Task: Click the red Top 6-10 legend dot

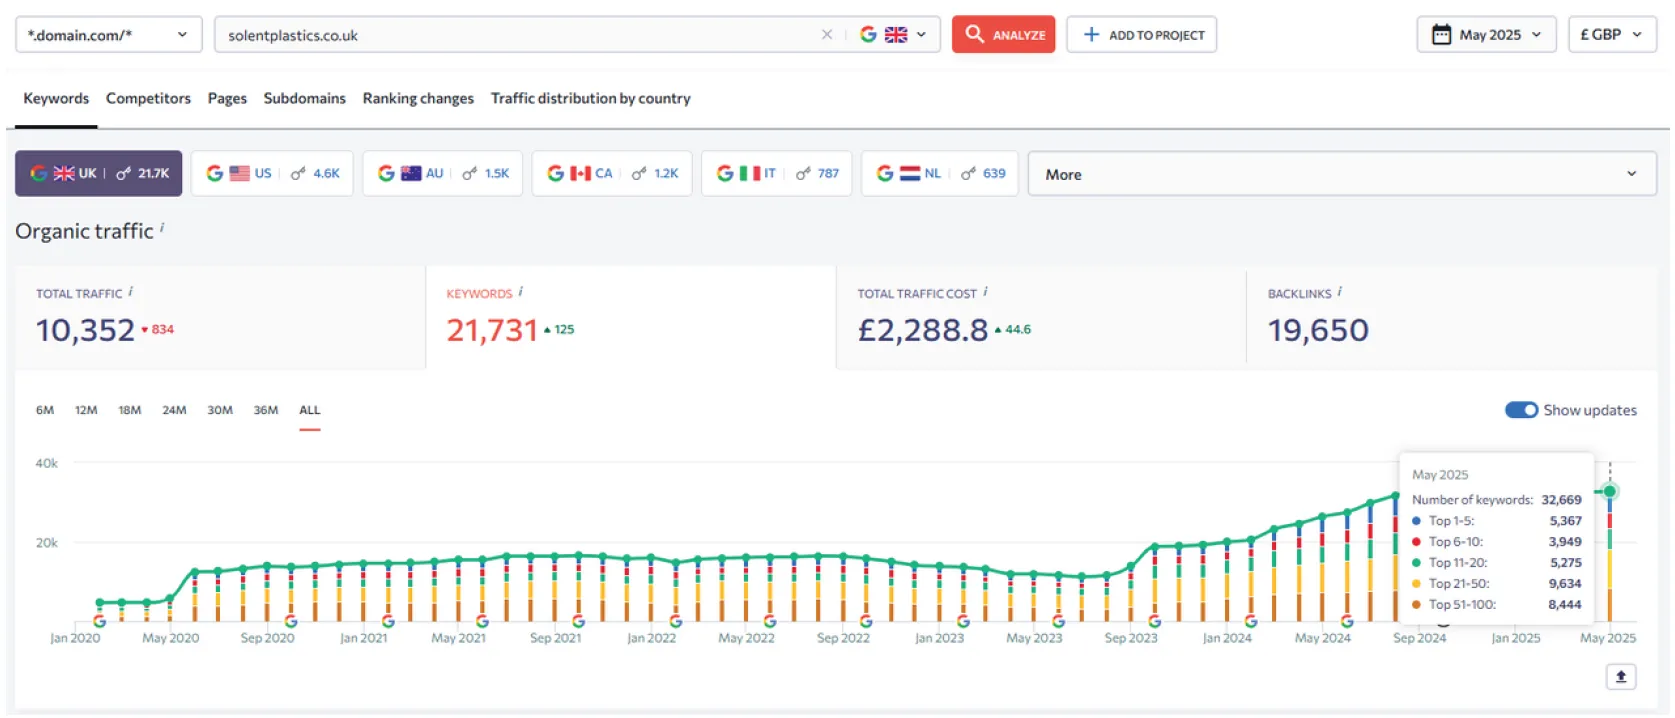Action: pyautogui.click(x=1416, y=542)
